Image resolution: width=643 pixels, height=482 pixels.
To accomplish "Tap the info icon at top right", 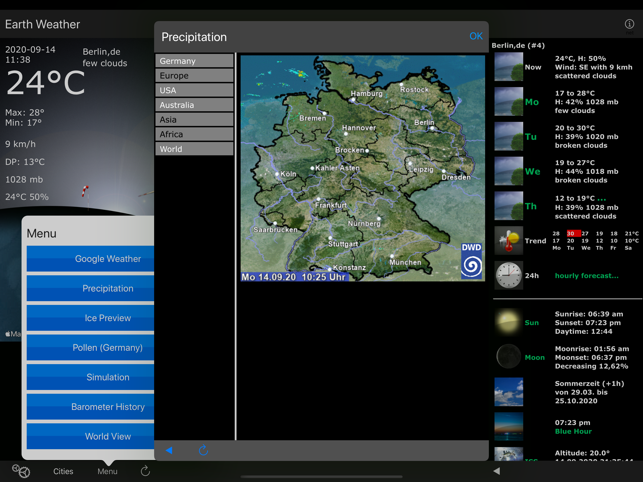I will [629, 24].
